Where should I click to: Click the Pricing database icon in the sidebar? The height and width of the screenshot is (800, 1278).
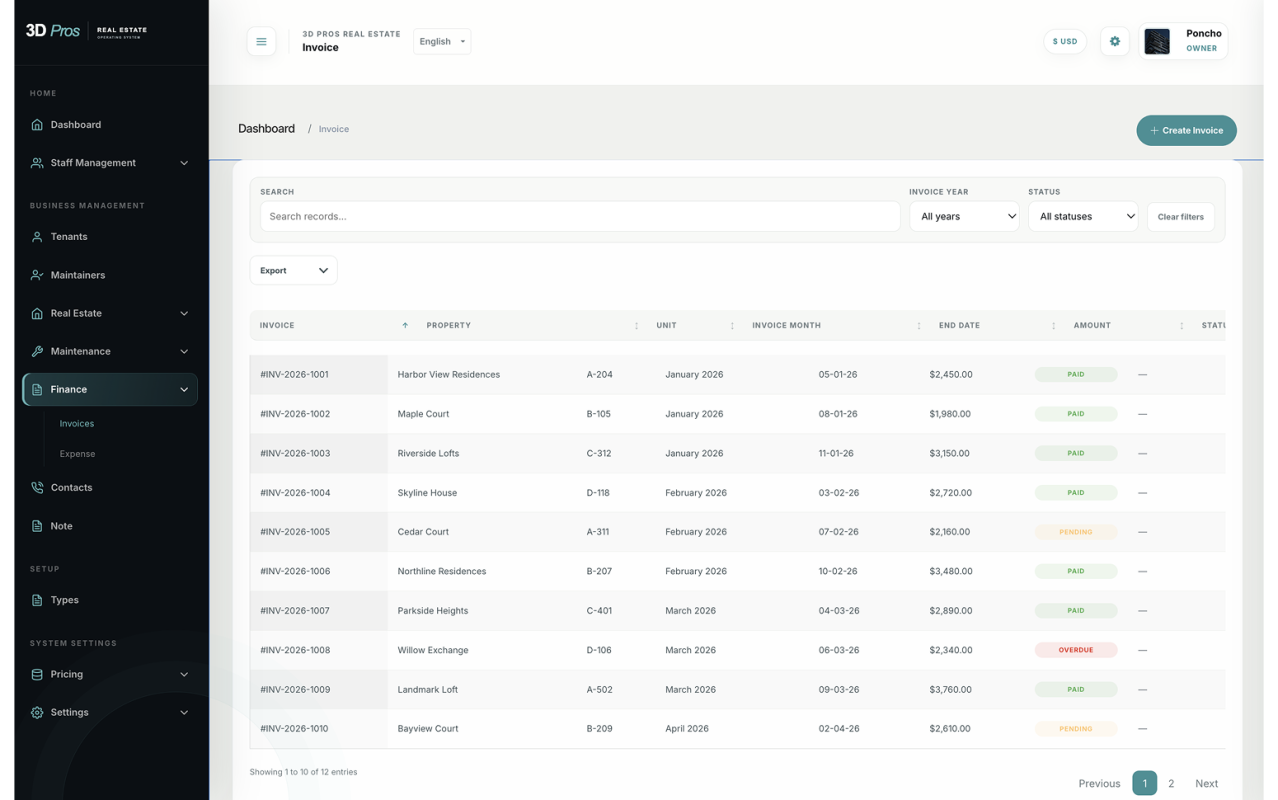coord(37,674)
